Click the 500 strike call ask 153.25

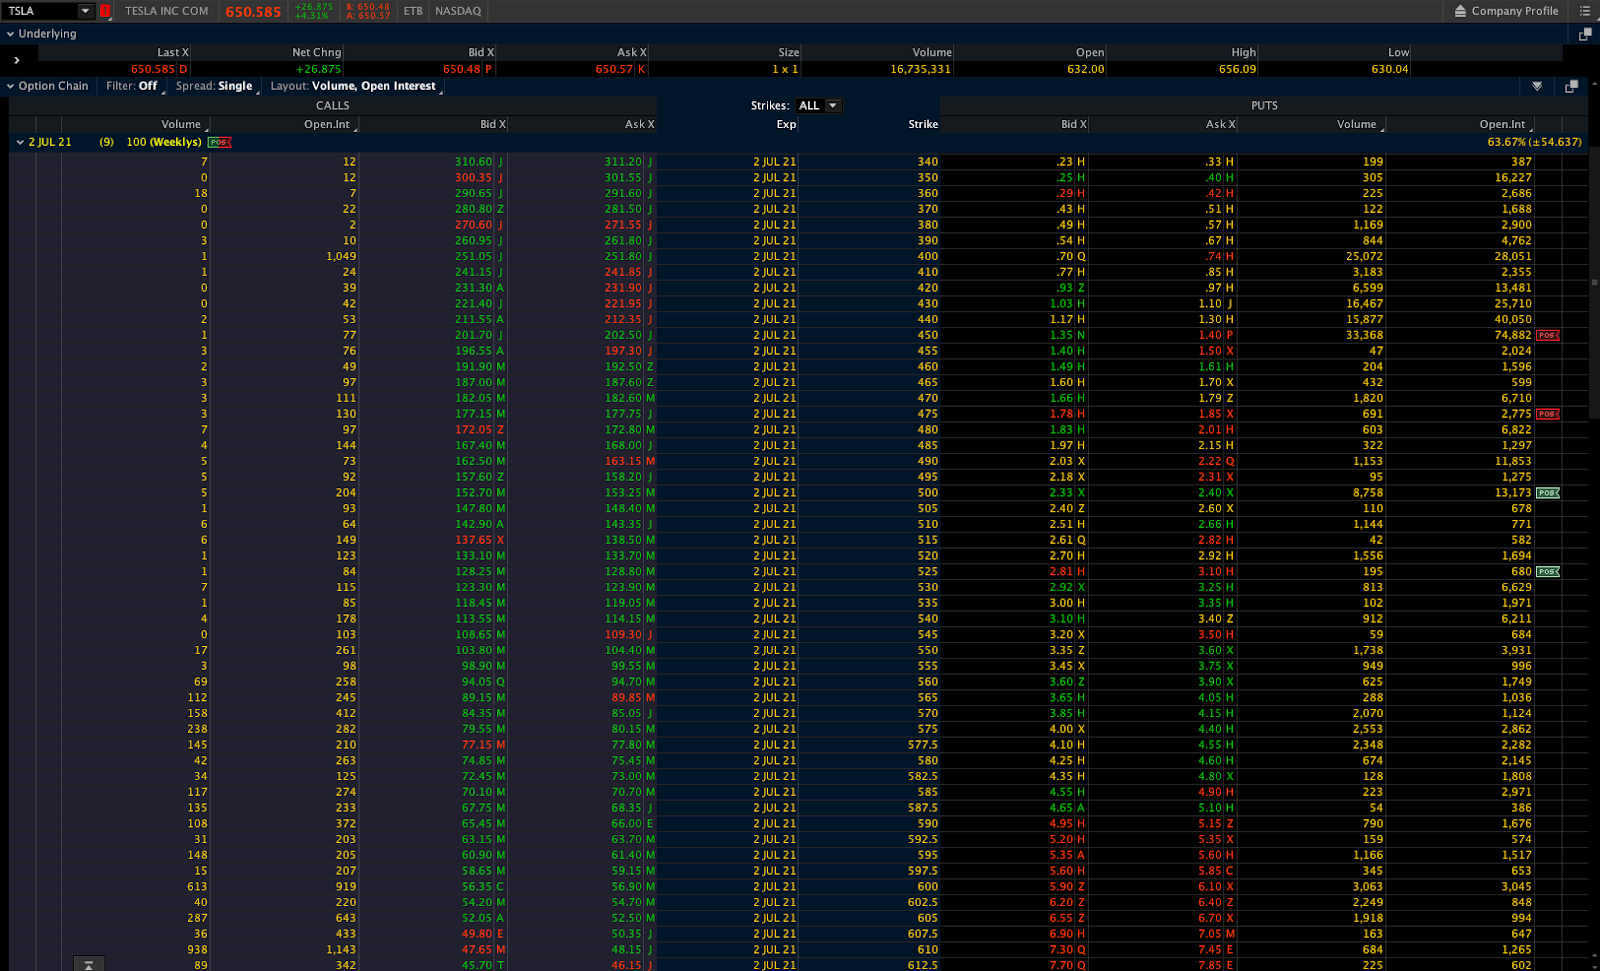tap(623, 493)
